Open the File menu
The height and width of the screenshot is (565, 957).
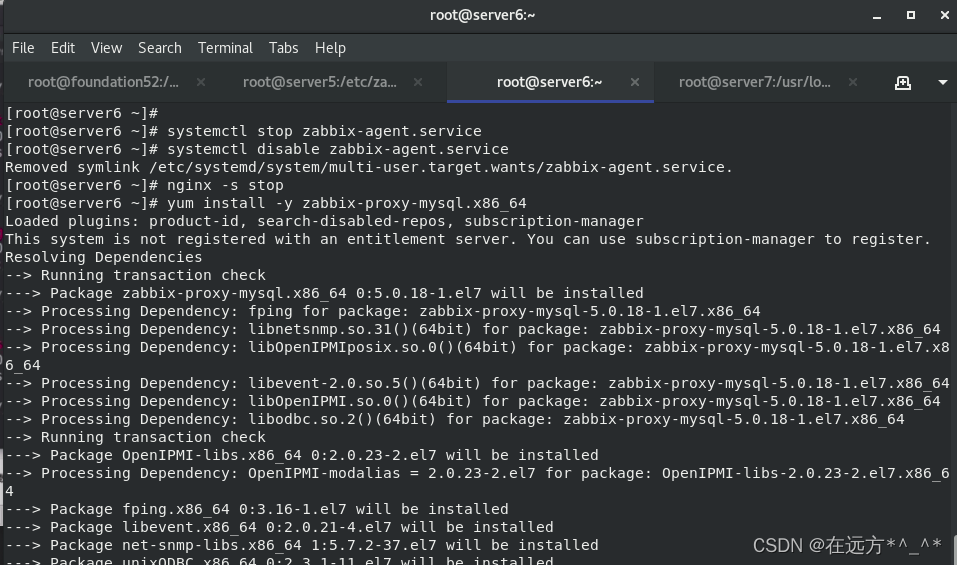(23, 48)
